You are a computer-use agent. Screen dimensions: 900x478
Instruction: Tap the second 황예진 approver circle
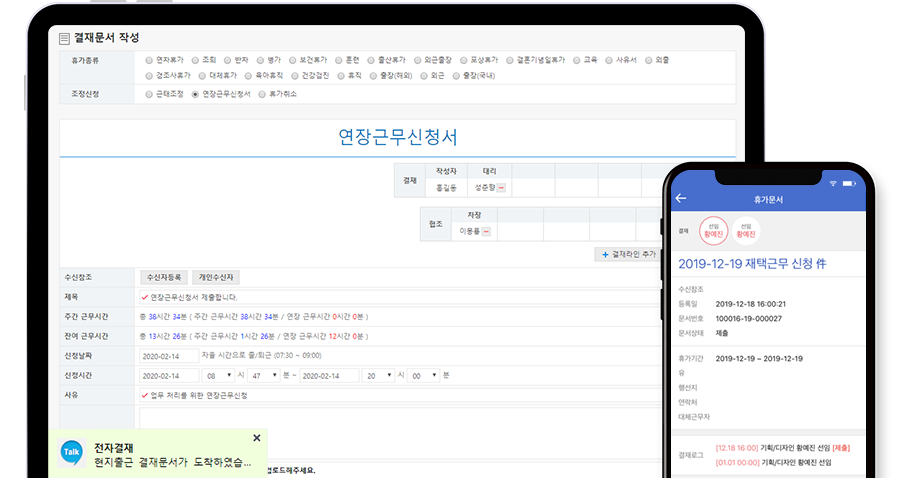point(746,231)
